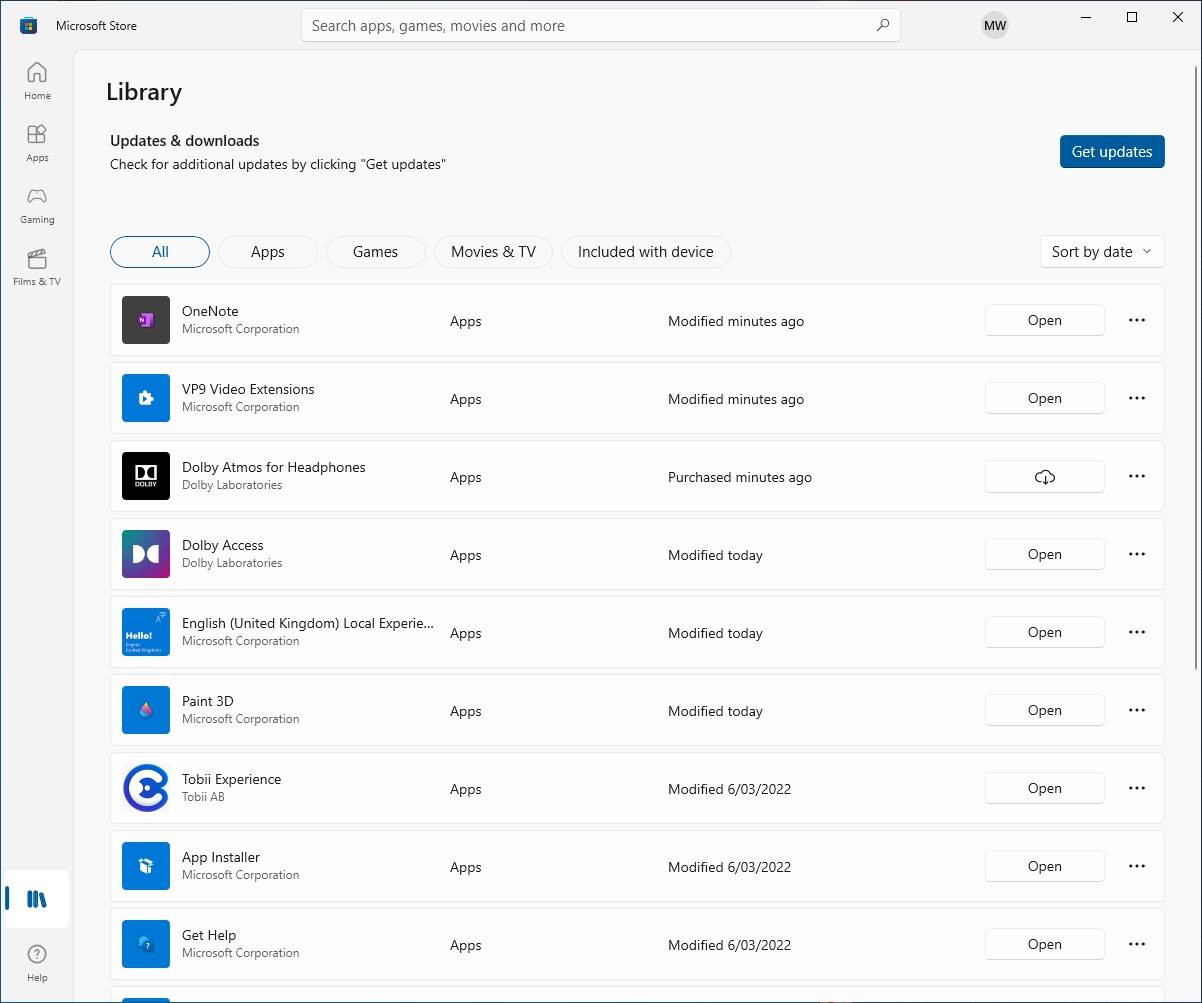Open more options for Tobii Experience
The width and height of the screenshot is (1202, 1003).
[x=1137, y=788]
